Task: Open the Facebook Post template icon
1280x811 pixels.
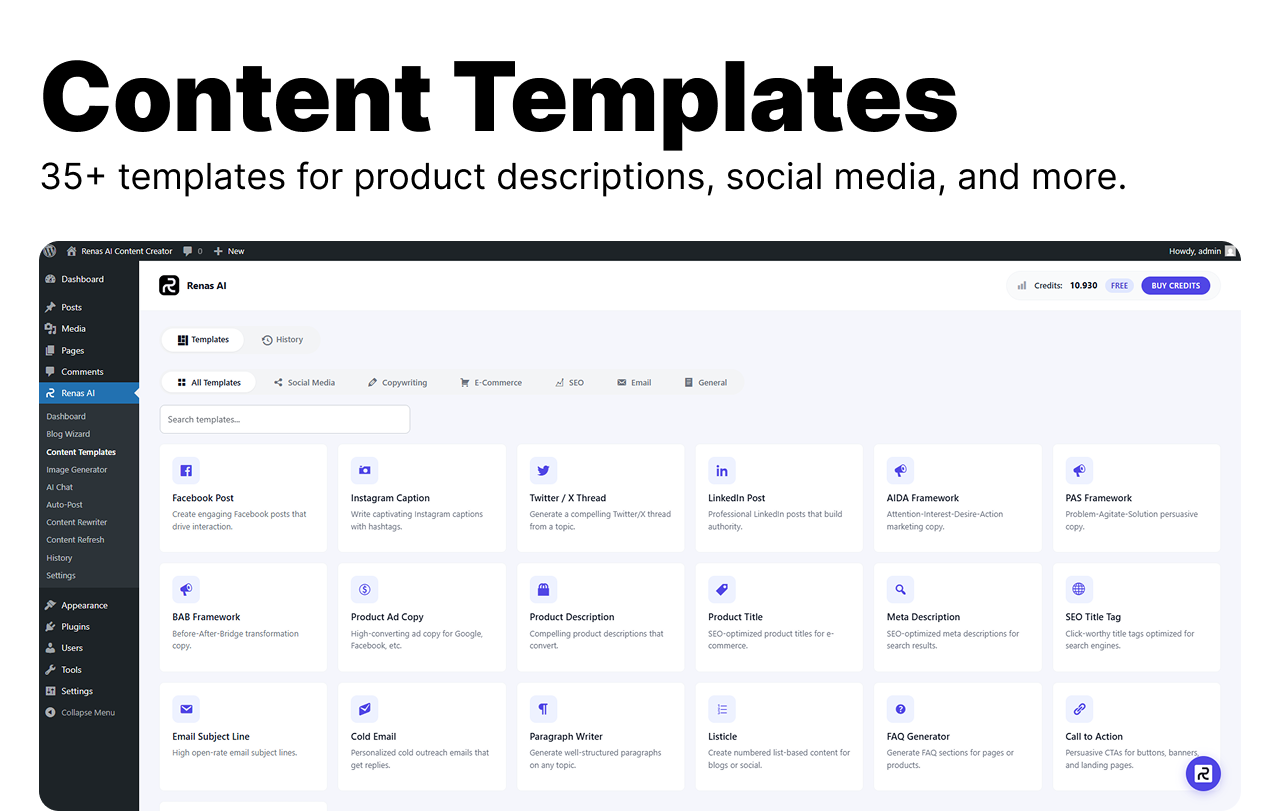Action: point(186,470)
